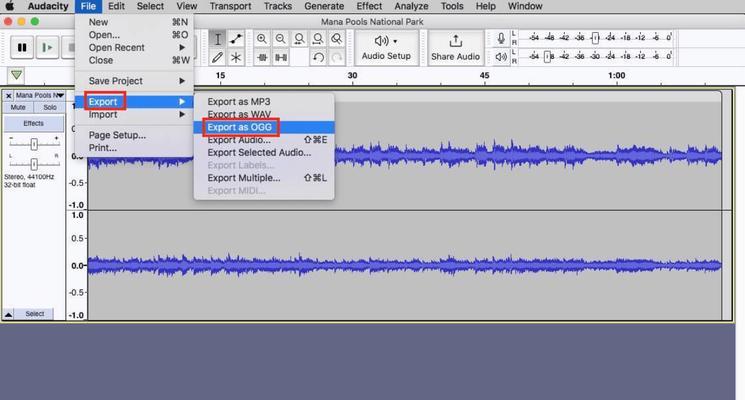The image size is (745, 400).
Task: Solo the Mana Pools track
Action: [x=49, y=107]
